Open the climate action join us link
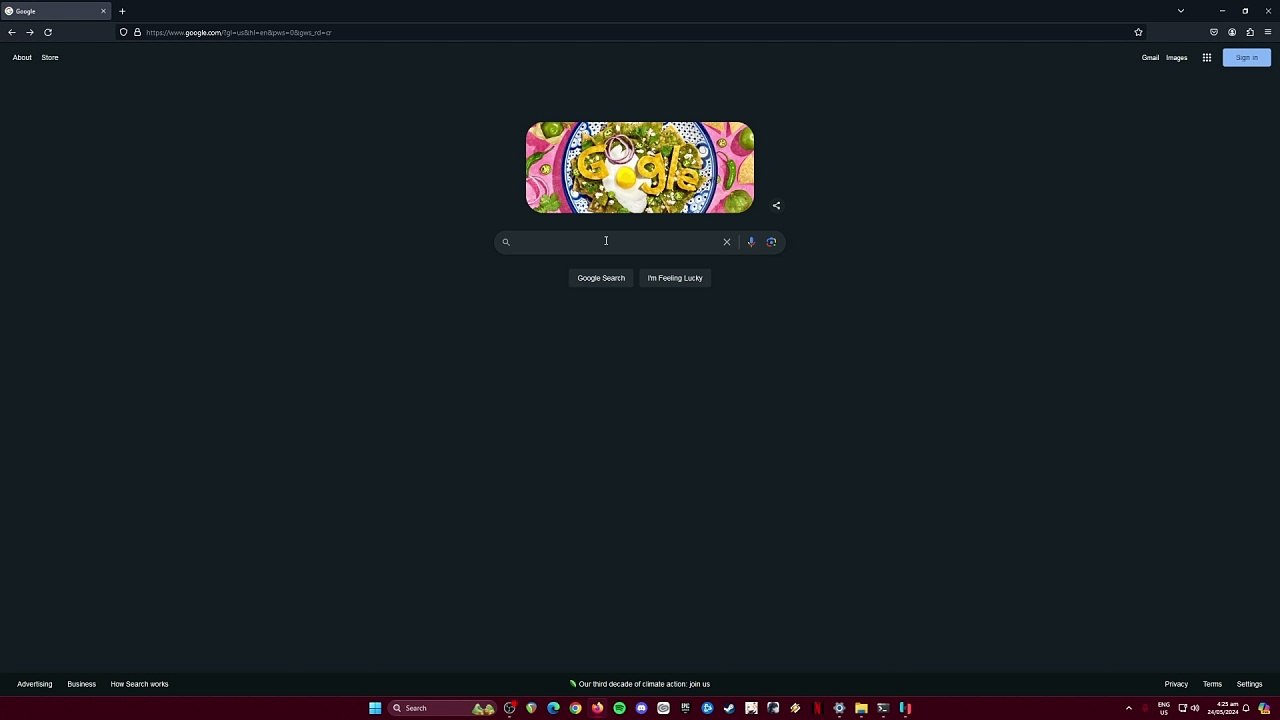 tap(640, 684)
